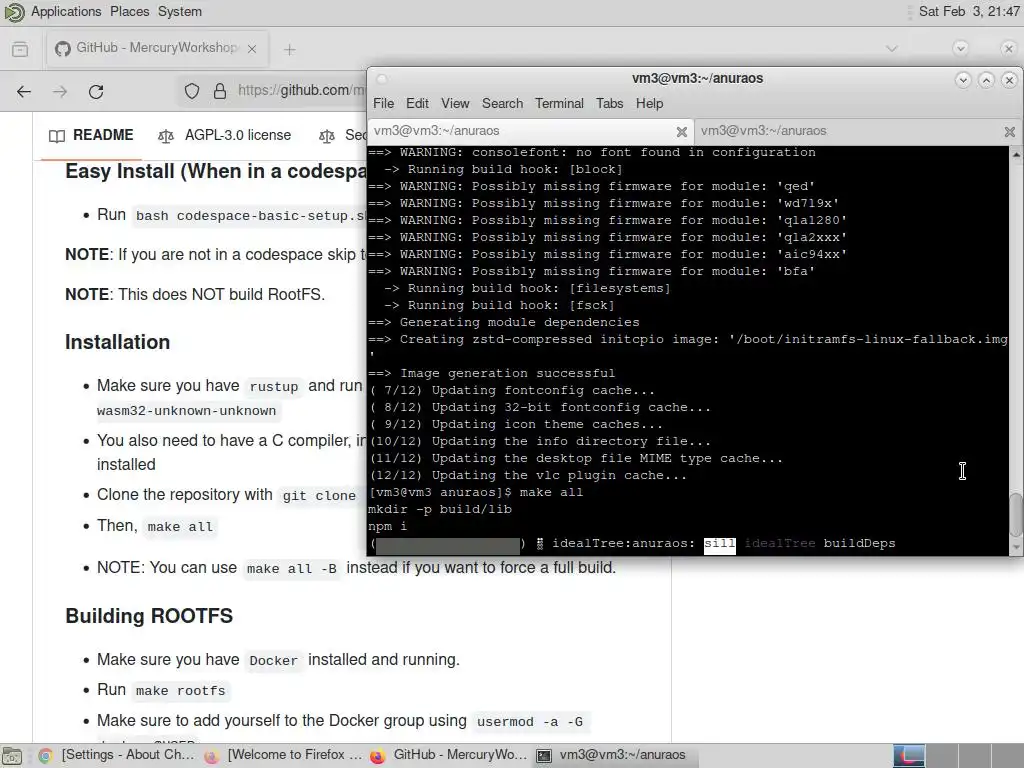The height and width of the screenshot is (768, 1024).
Task: Close the second terminal tab
Action: [x=1010, y=132]
